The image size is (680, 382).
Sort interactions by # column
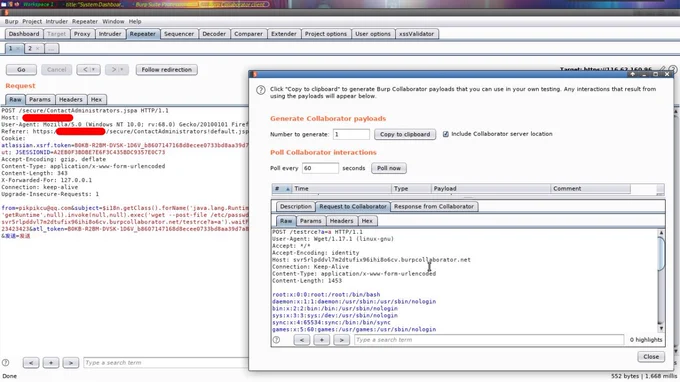tap(281, 189)
